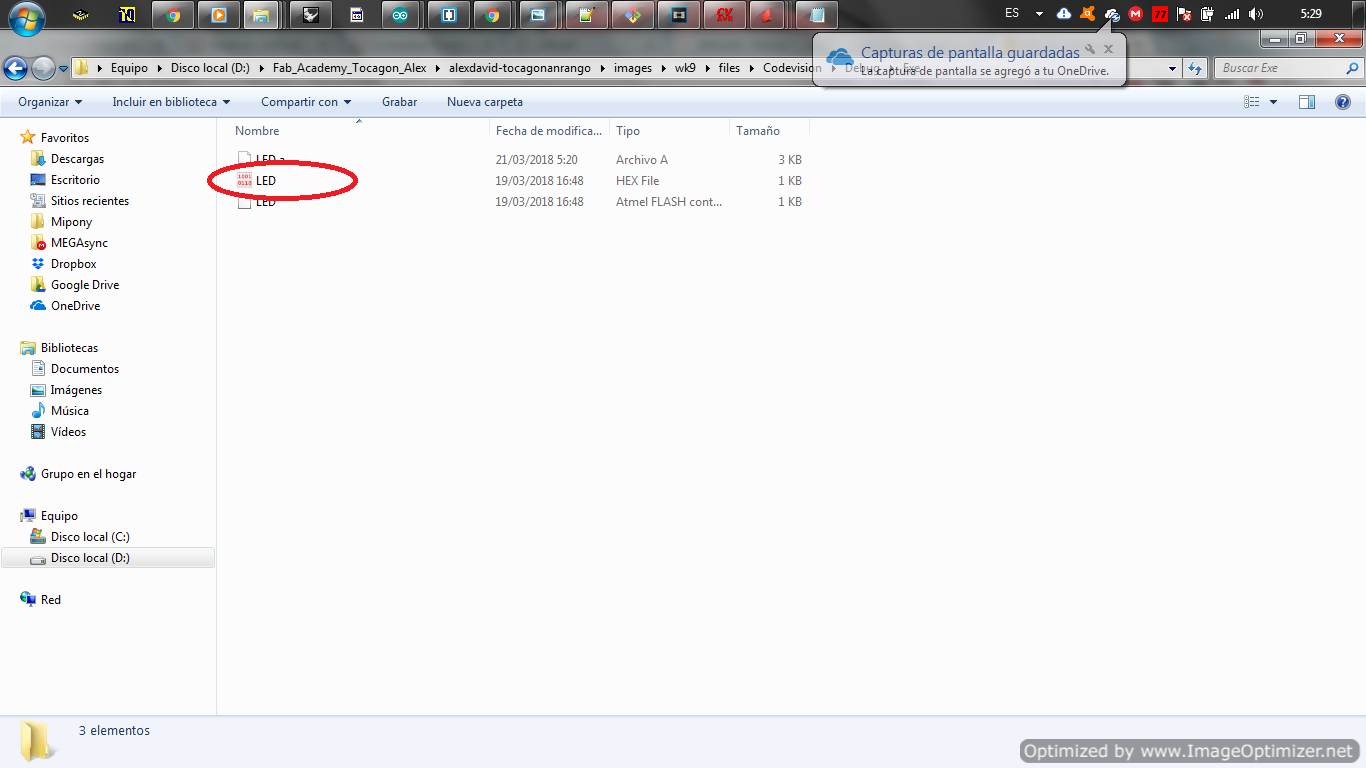Open first Chrome icon in taskbar

point(173,15)
